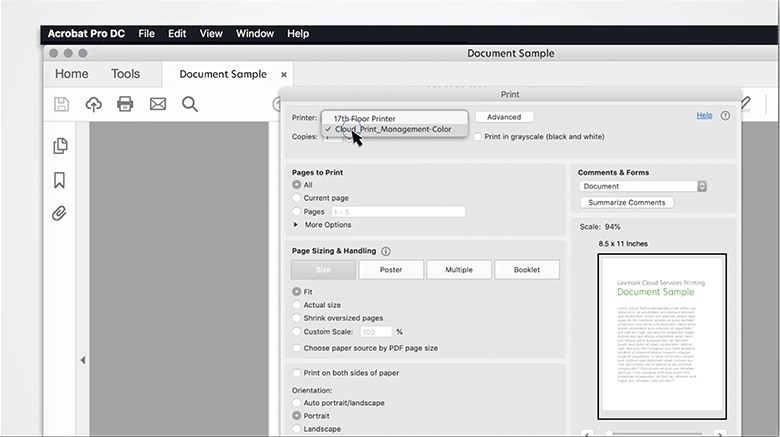Click the cloud upload icon
This screenshot has width=780, height=437.
click(94, 104)
